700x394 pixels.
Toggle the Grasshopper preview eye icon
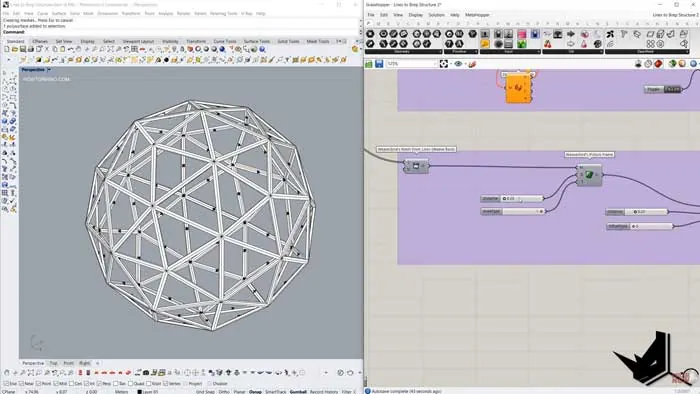(458, 64)
